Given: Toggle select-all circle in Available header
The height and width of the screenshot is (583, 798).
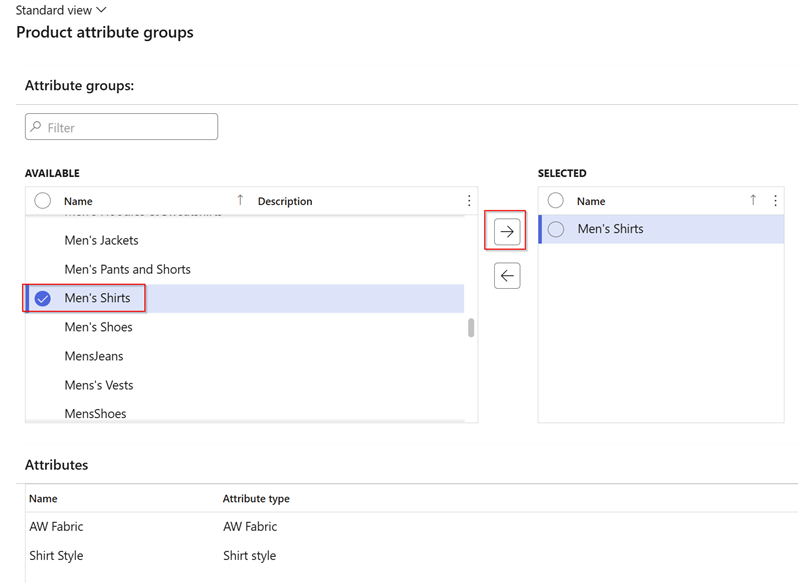Looking at the screenshot, I should click(43, 200).
